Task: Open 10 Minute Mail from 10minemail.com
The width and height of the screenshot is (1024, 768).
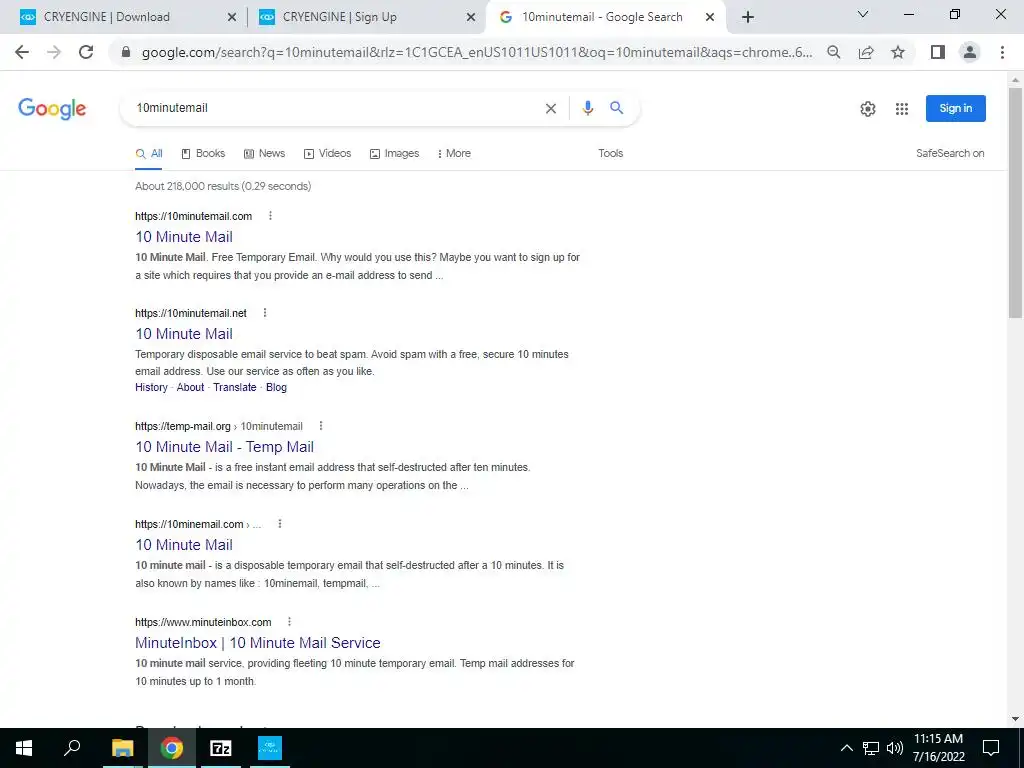Action: [184, 545]
